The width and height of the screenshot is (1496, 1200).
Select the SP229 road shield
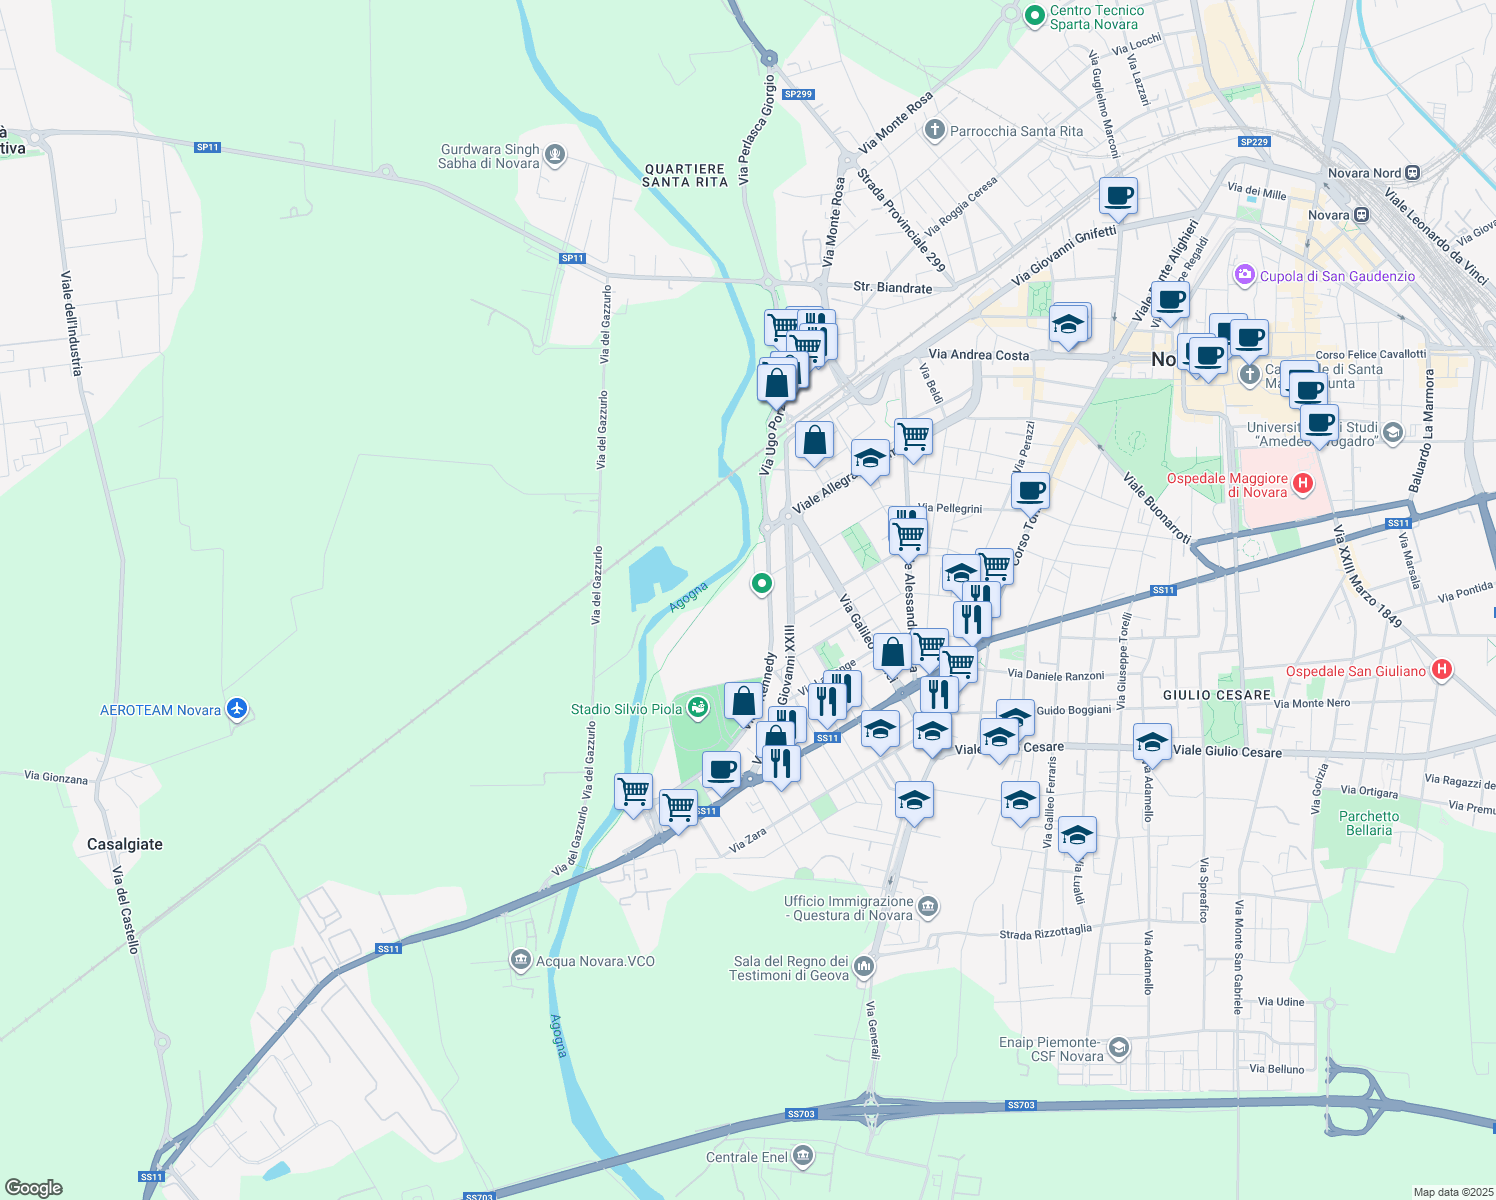(x=1254, y=142)
